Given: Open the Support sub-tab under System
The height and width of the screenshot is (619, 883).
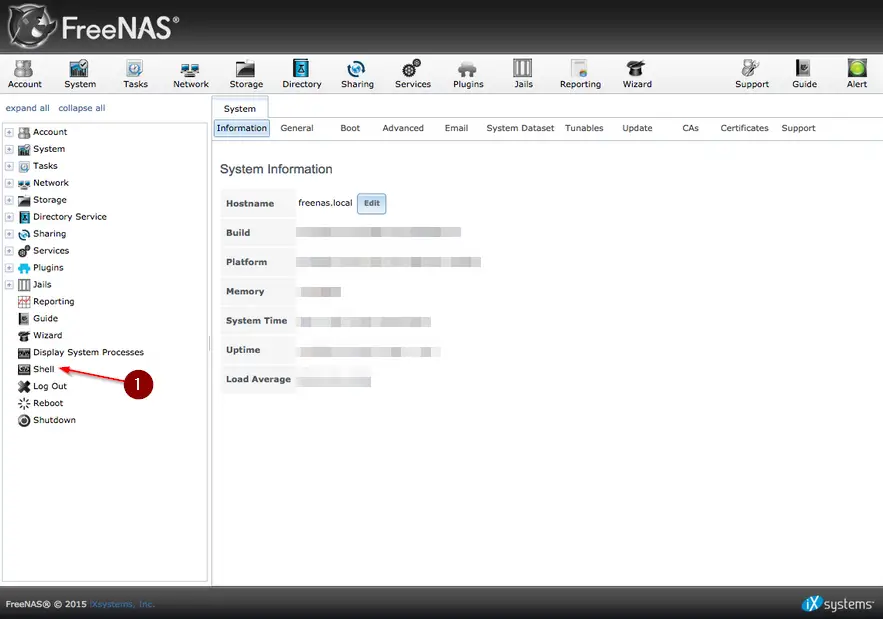Looking at the screenshot, I should [x=798, y=128].
